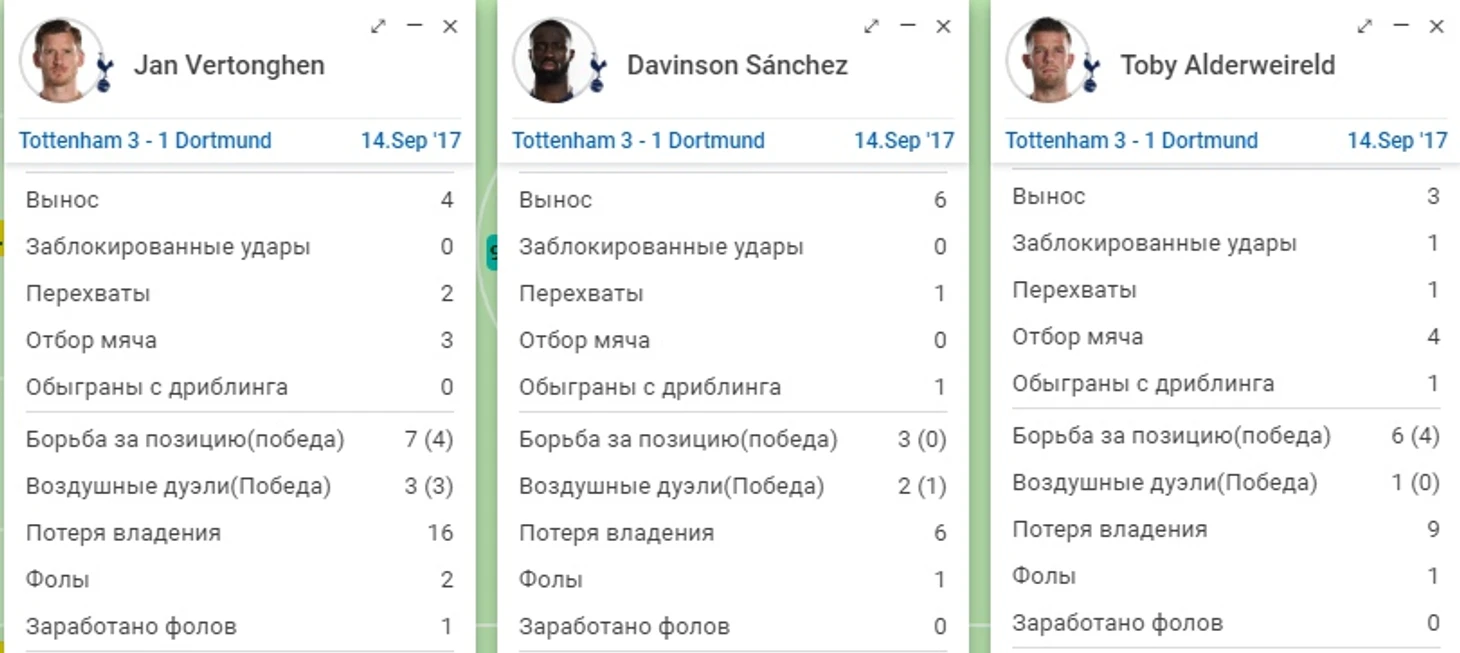Click the 14.Sep '17 date in Vertonghen card
1460x653 pixels.
tap(411, 140)
